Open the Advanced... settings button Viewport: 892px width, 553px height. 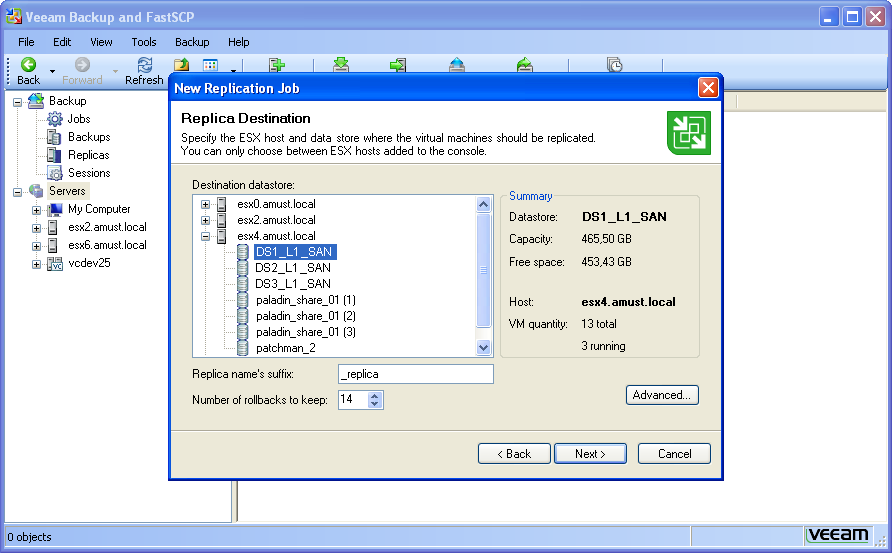pos(662,395)
